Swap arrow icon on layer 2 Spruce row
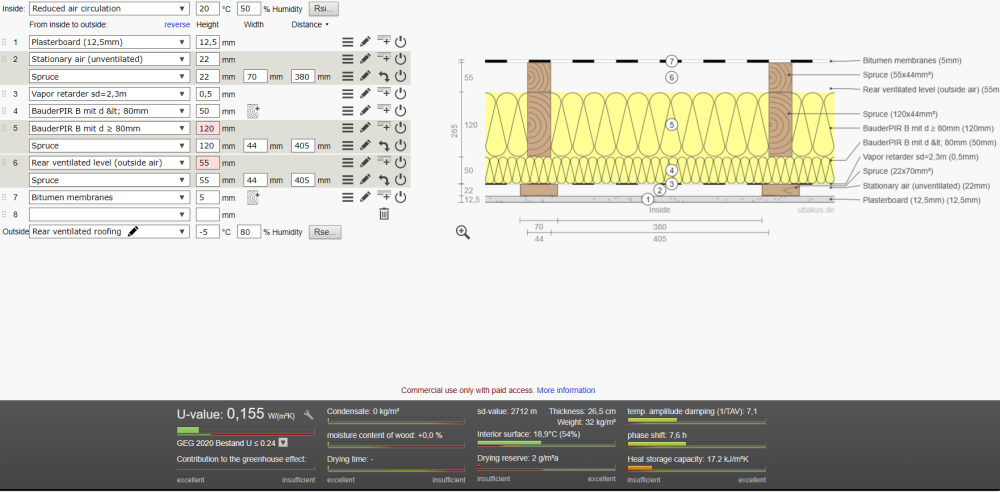The image size is (1000, 492). pos(383,77)
